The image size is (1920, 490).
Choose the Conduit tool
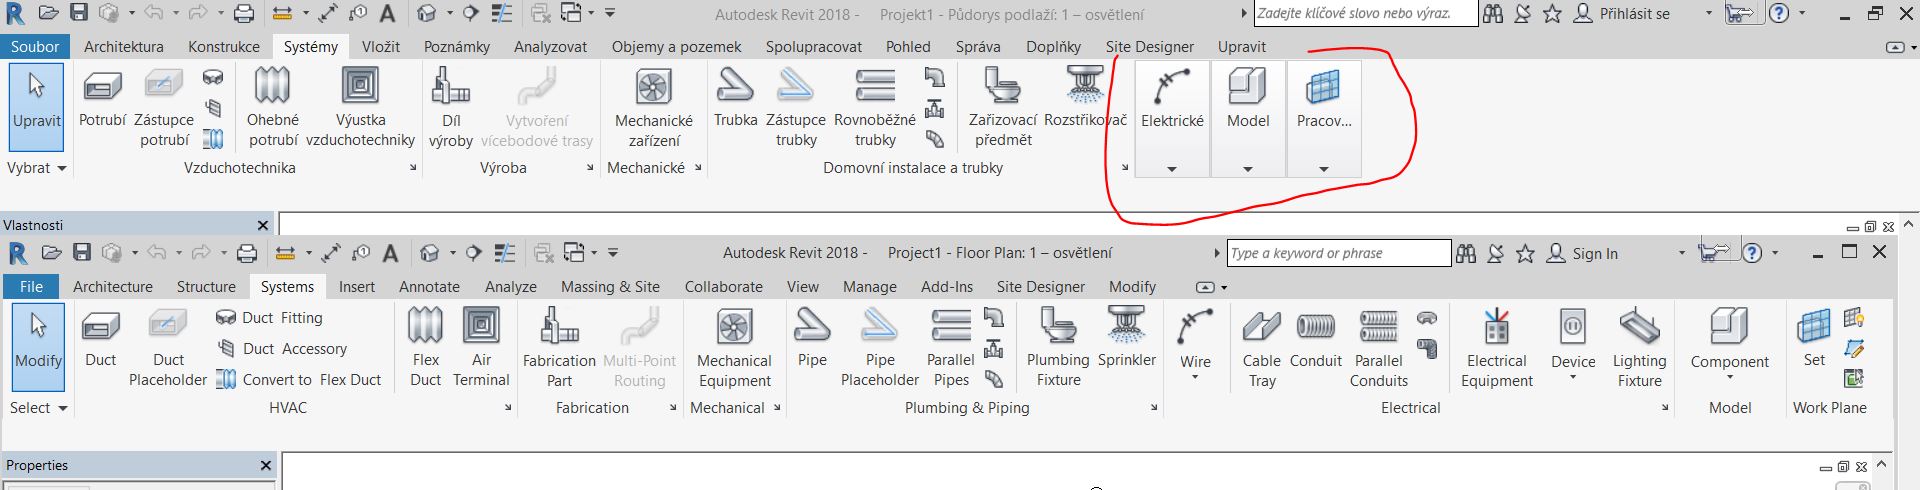pos(1316,340)
